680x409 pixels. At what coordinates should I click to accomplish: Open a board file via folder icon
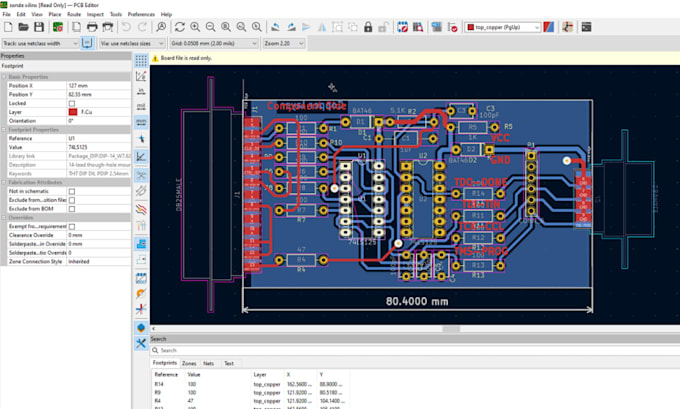tap(23, 27)
